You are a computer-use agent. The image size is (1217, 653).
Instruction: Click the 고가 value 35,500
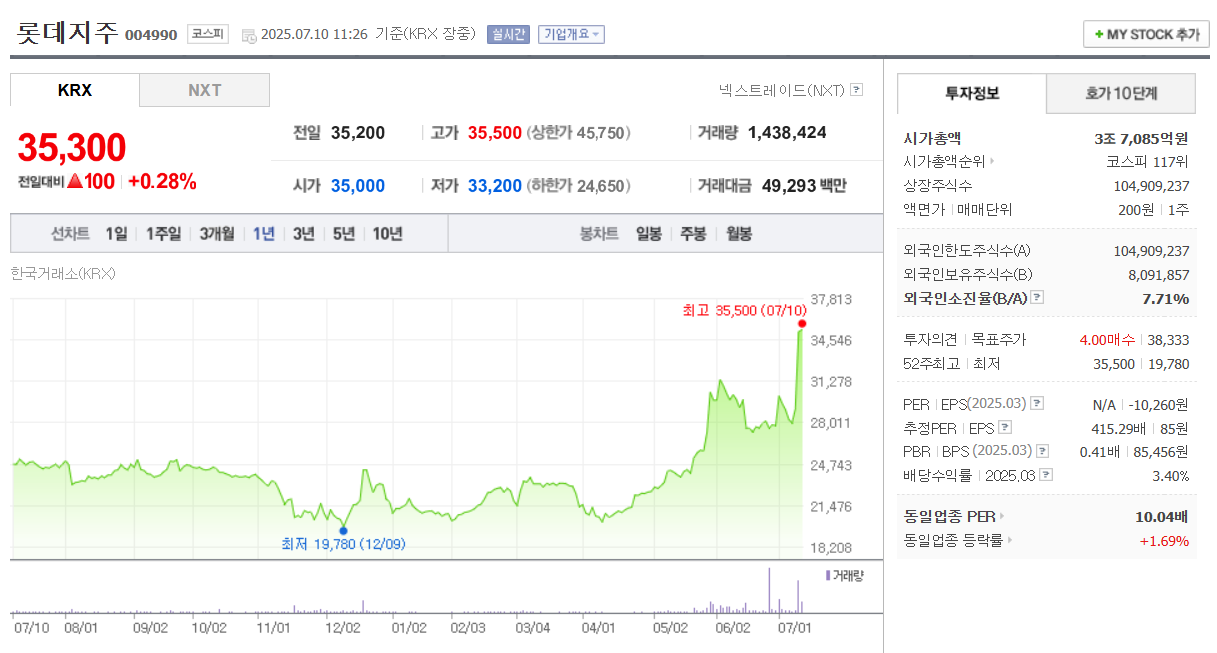[495, 132]
